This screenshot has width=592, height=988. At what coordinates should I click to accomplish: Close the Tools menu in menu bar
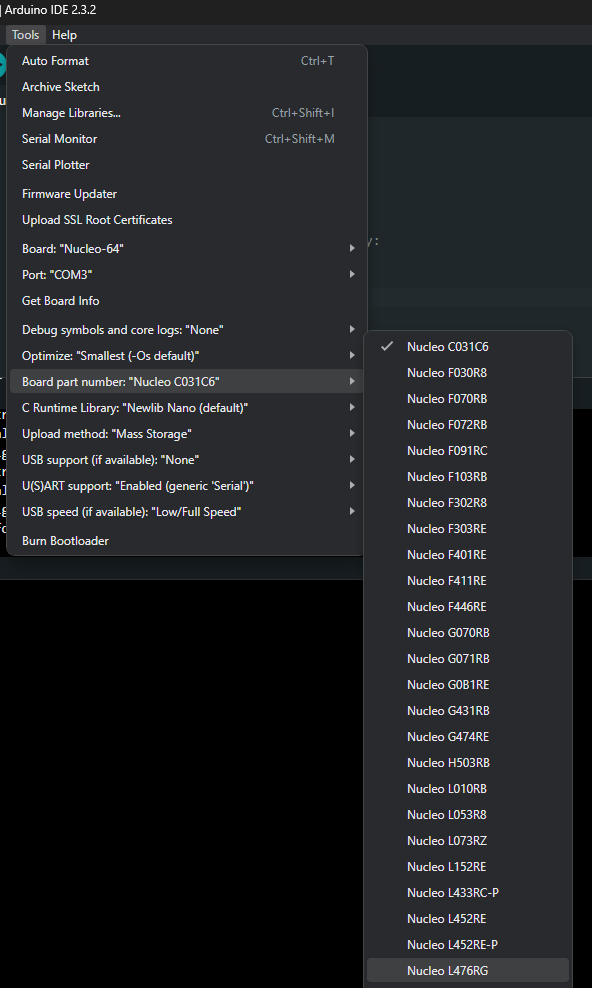(x=26, y=35)
